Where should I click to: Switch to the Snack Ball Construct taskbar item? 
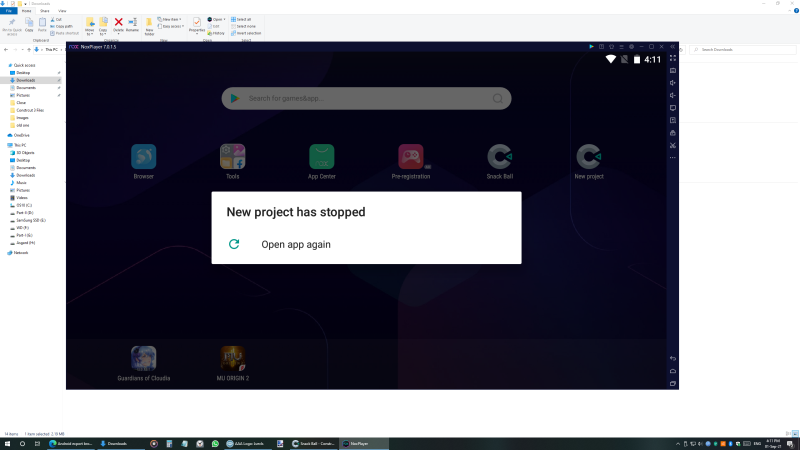(x=313, y=444)
